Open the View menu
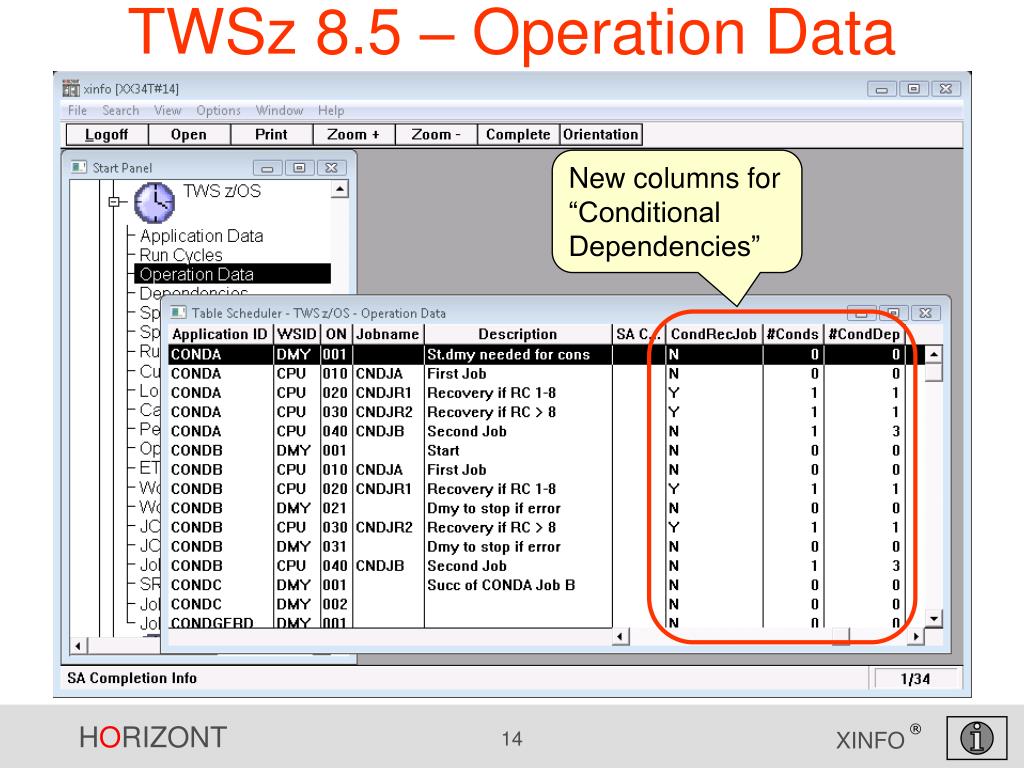Image resolution: width=1024 pixels, height=768 pixels. click(x=168, y=110)
